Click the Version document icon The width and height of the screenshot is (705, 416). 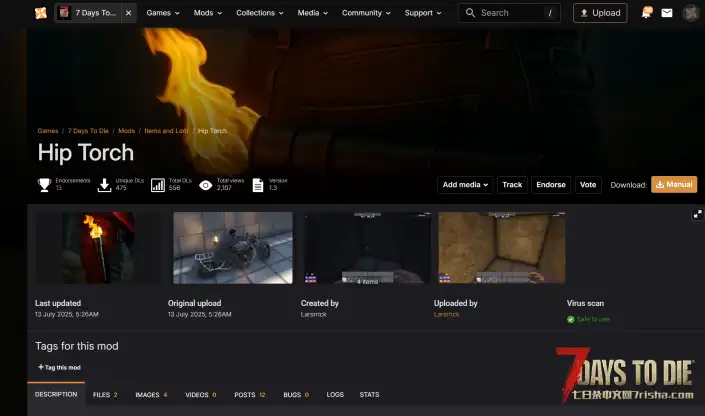[x=258, y=185]
